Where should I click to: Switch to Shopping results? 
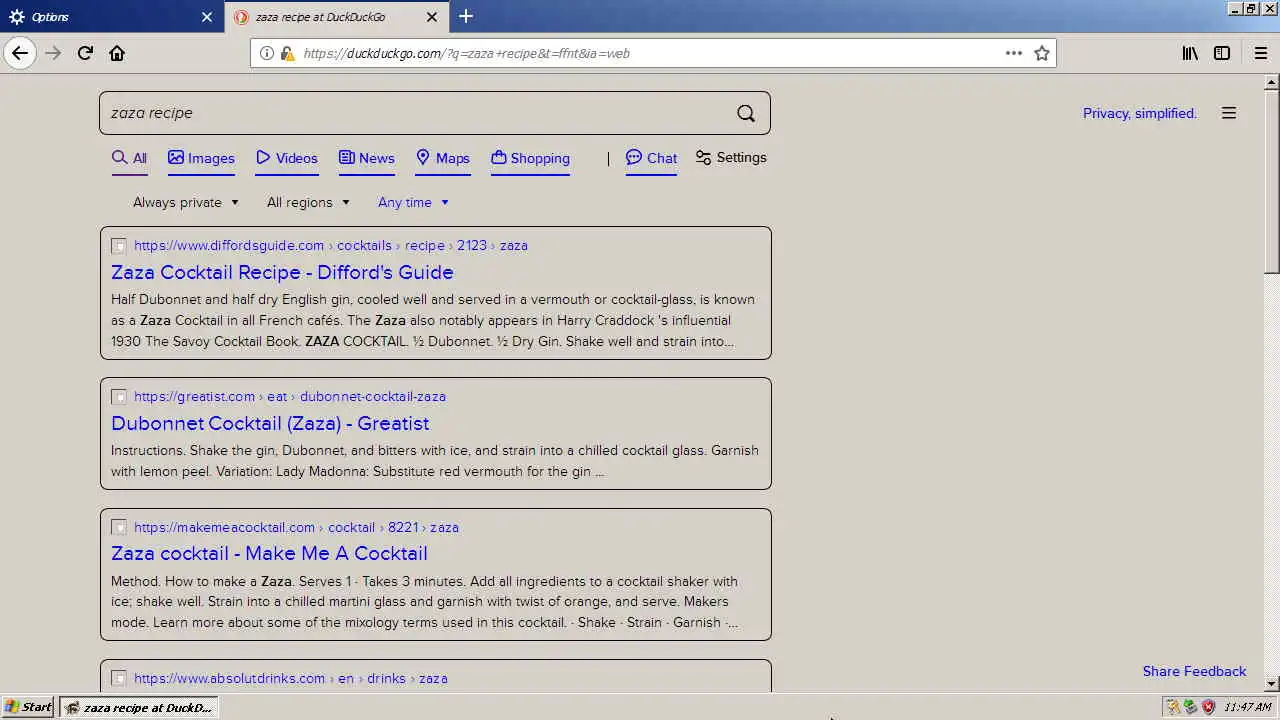[530, 158]
